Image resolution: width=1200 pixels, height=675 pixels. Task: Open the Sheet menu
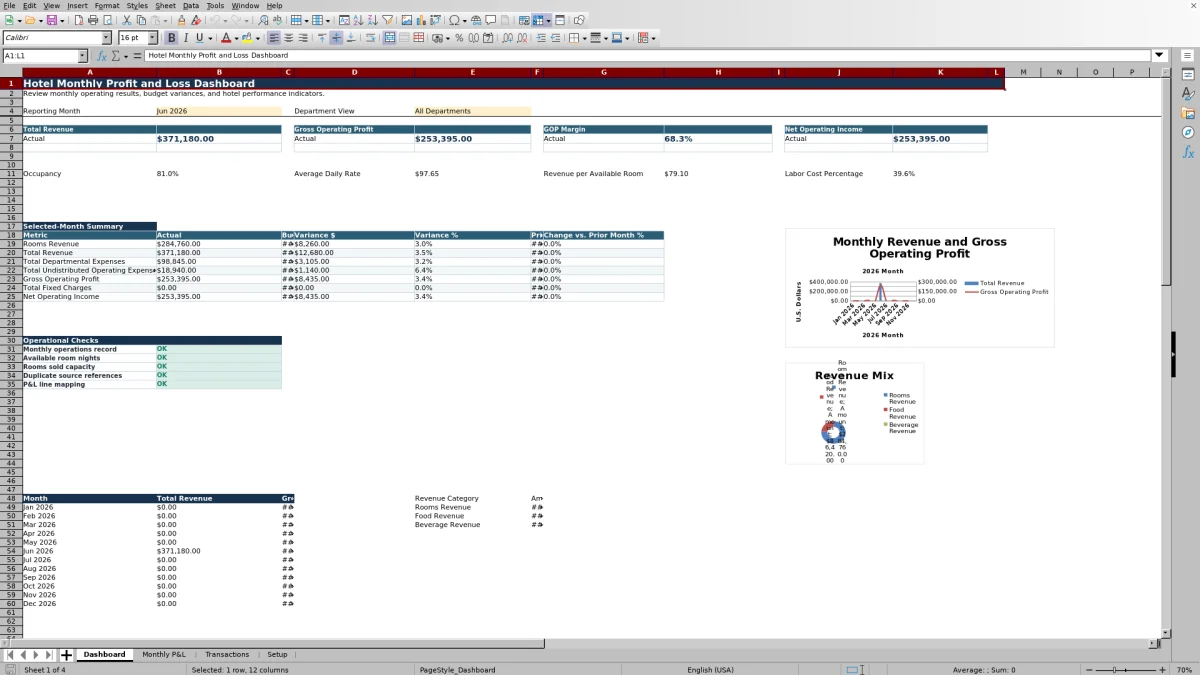[x=165, y=5]
